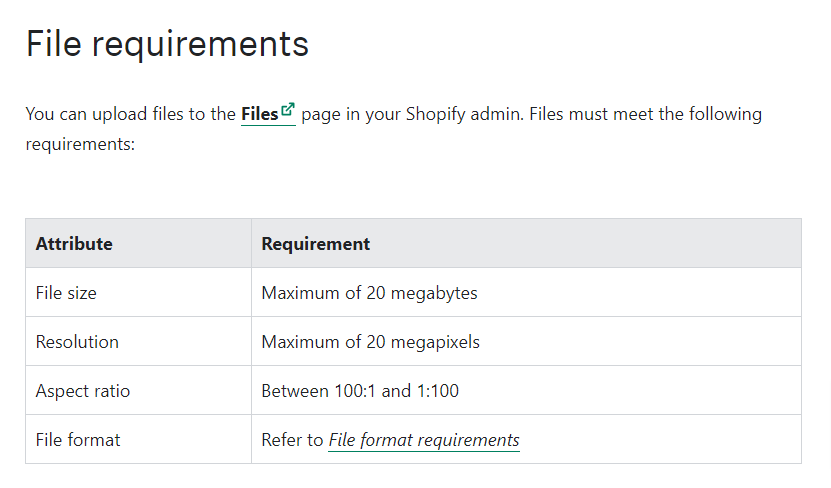Click the text You can upload files
Screen dimensions: 831x488
coord(109,114)
